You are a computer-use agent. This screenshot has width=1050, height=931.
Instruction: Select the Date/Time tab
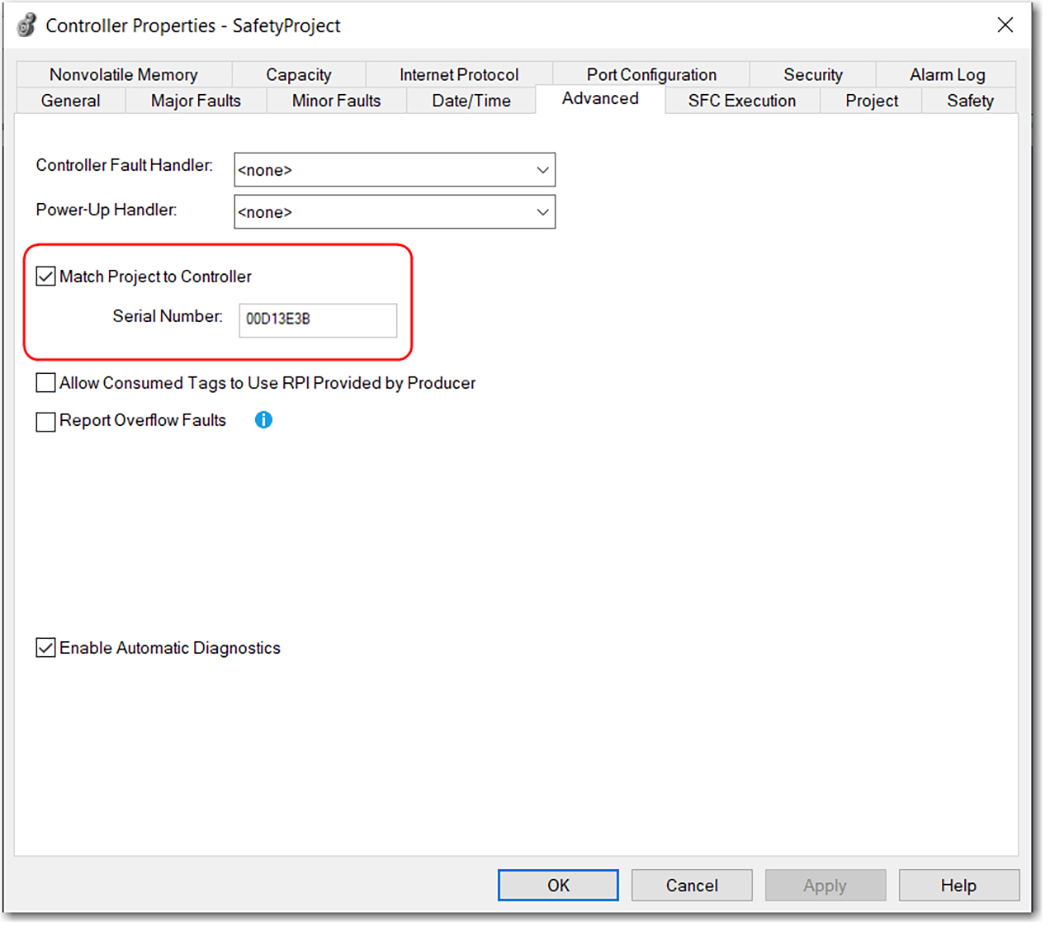point(471,100)
